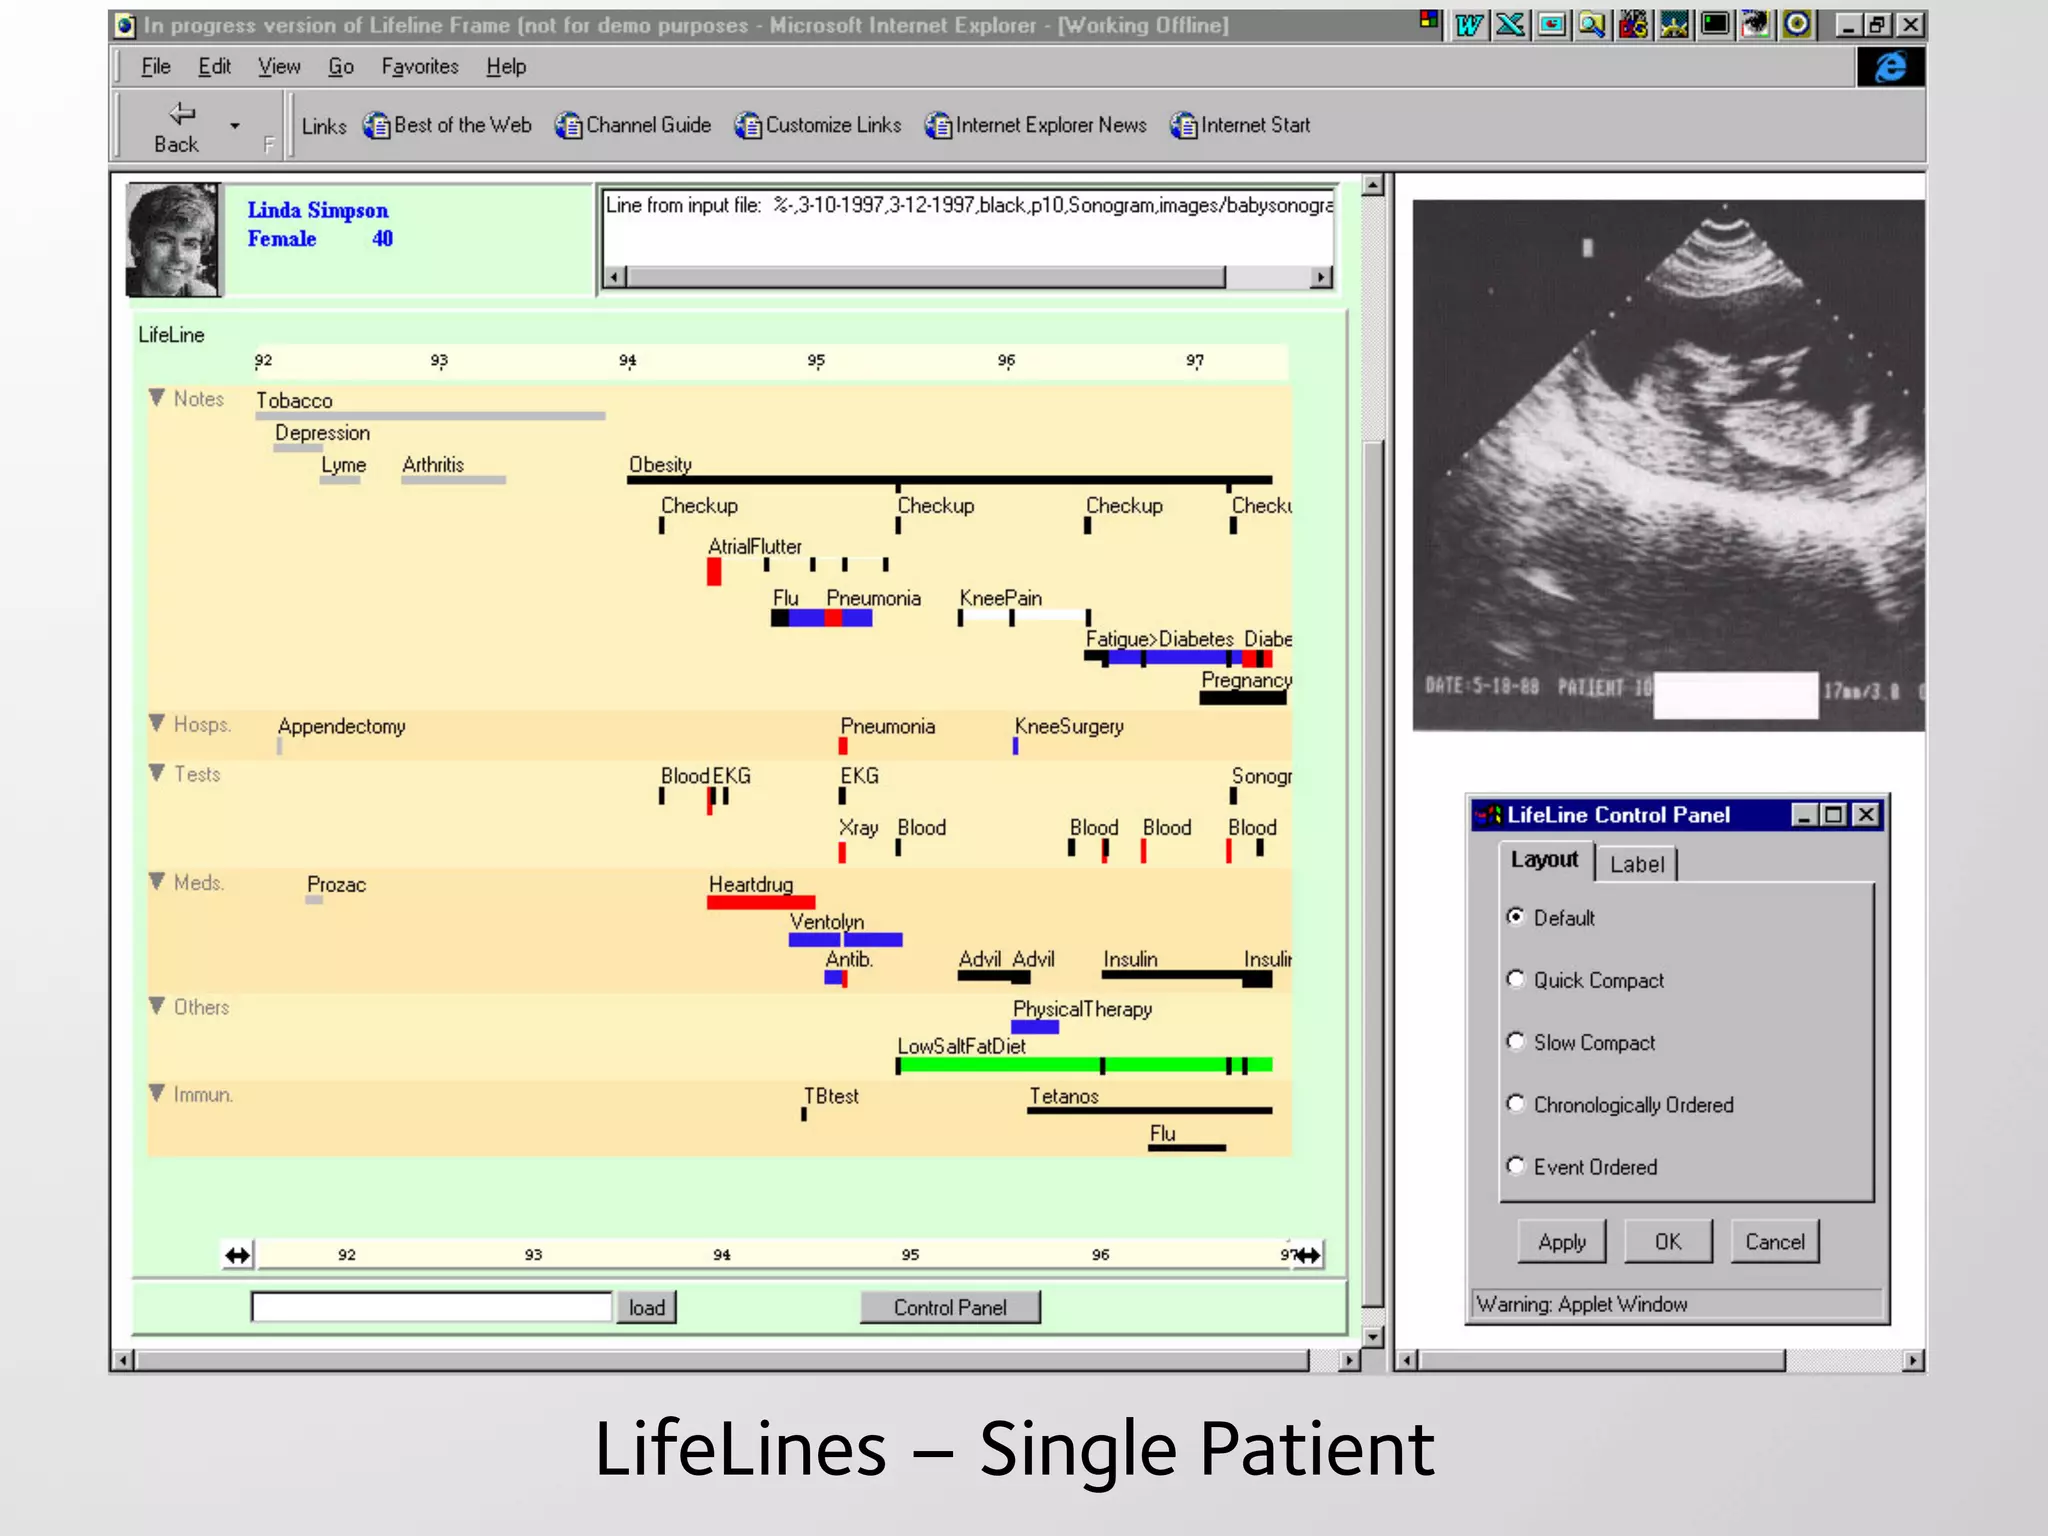This screenshot has width=2048, height=1536.
Task: Click the Control Panel button below the timeline
Action: (x=950, y=1308)
